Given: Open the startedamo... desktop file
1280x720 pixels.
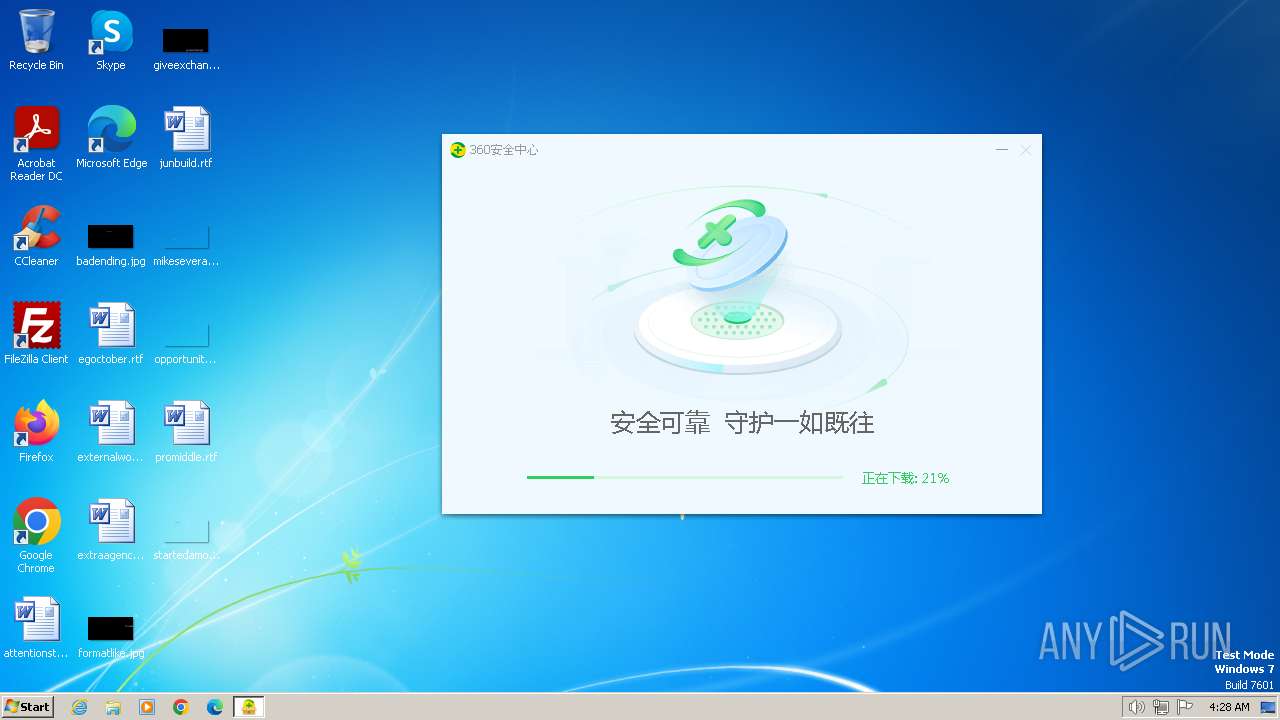Looking at the screenshot, I should coord(186,538).
